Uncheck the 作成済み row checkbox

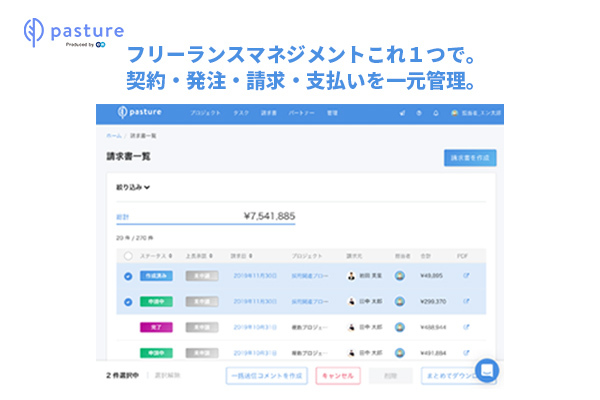(128, 276)
